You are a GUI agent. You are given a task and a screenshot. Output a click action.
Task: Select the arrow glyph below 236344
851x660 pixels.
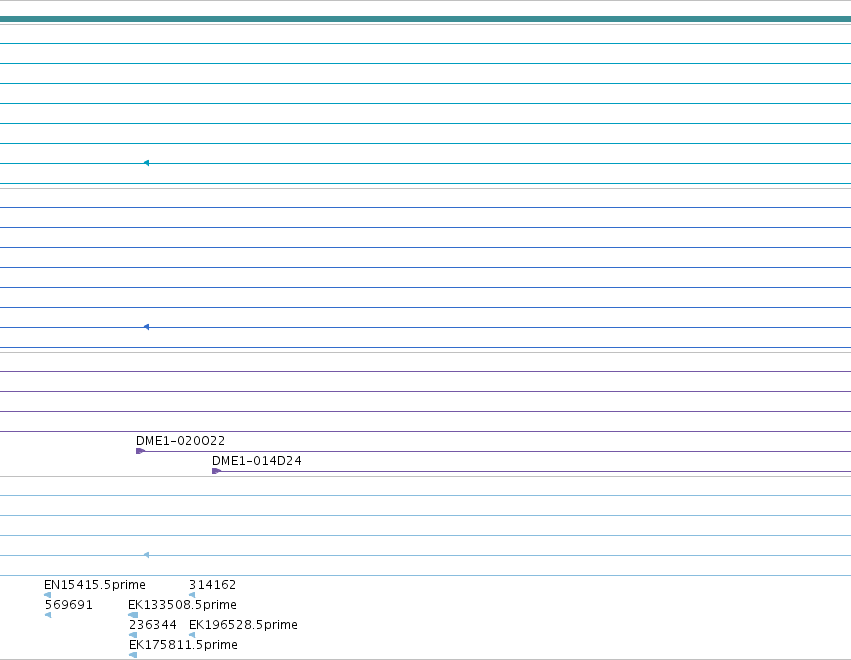[x=133, y=635]
